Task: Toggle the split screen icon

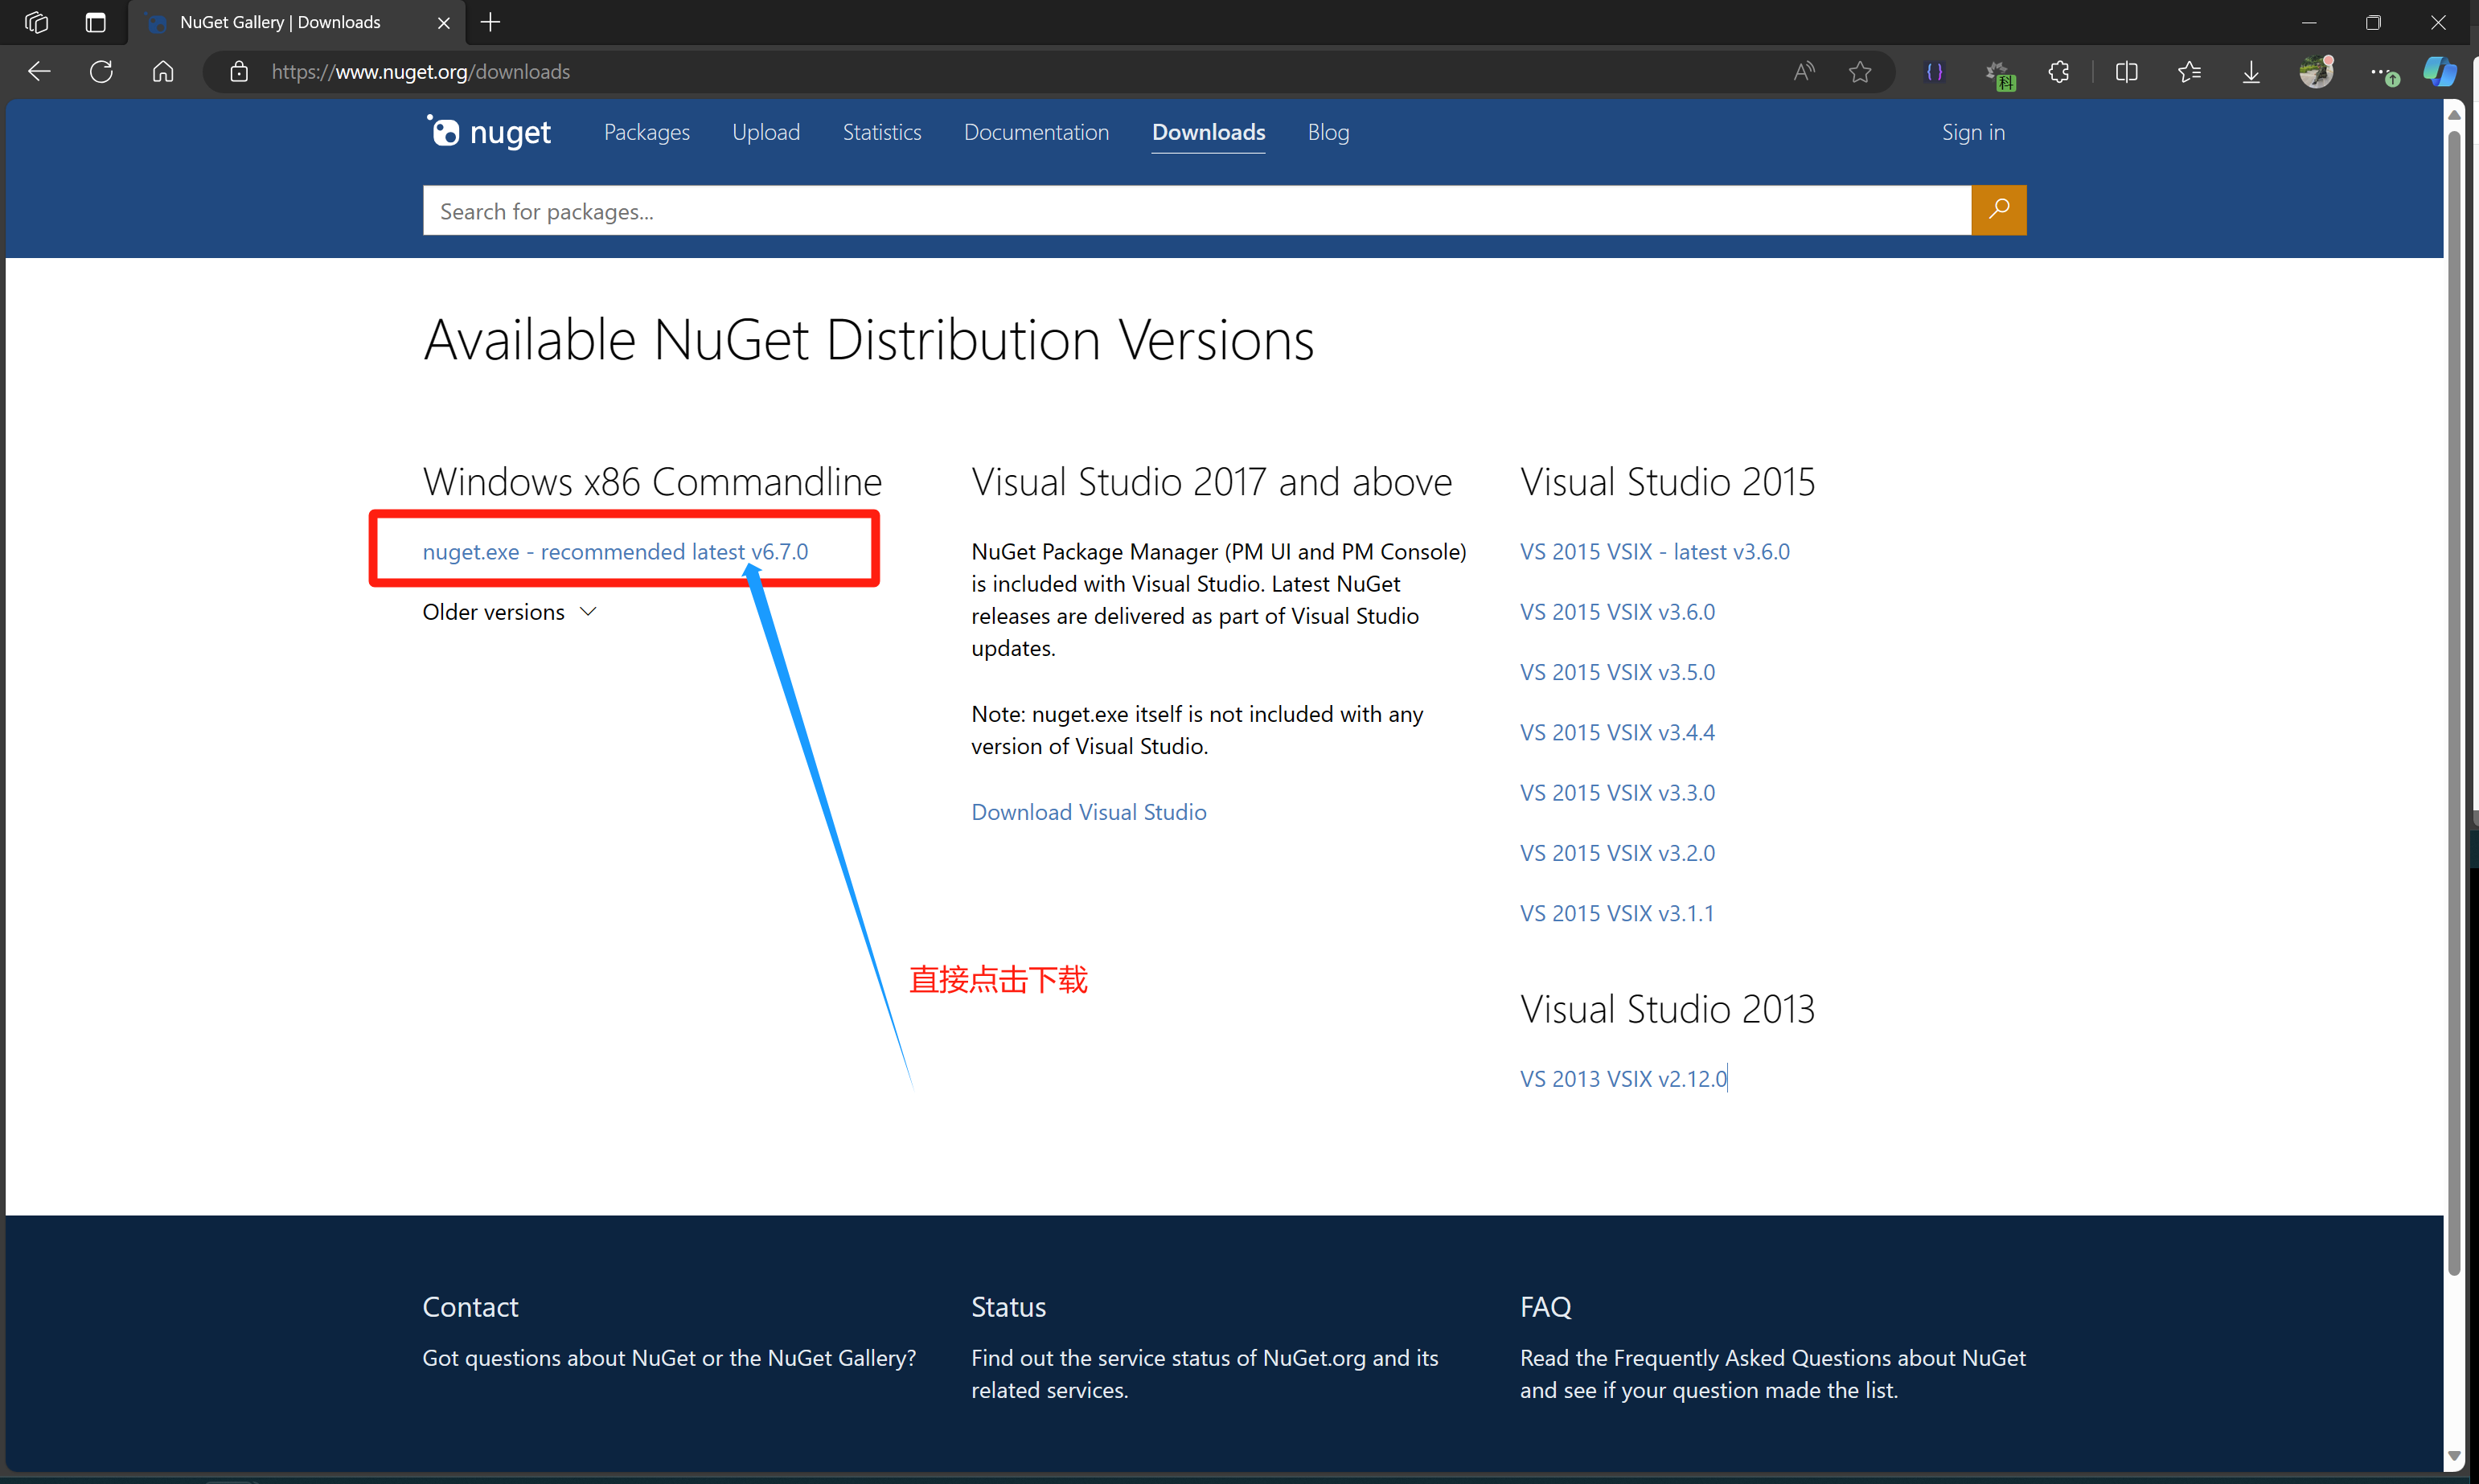Action: pos(2127,72)
